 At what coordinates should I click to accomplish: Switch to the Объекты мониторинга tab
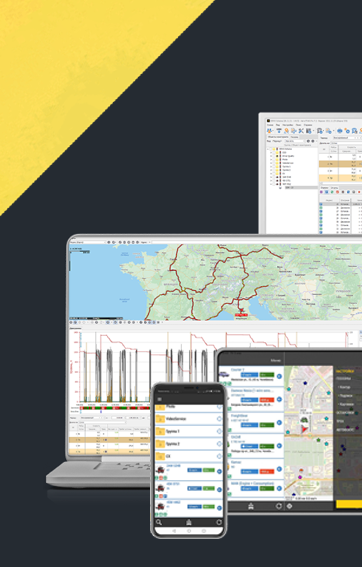[278, 137]
